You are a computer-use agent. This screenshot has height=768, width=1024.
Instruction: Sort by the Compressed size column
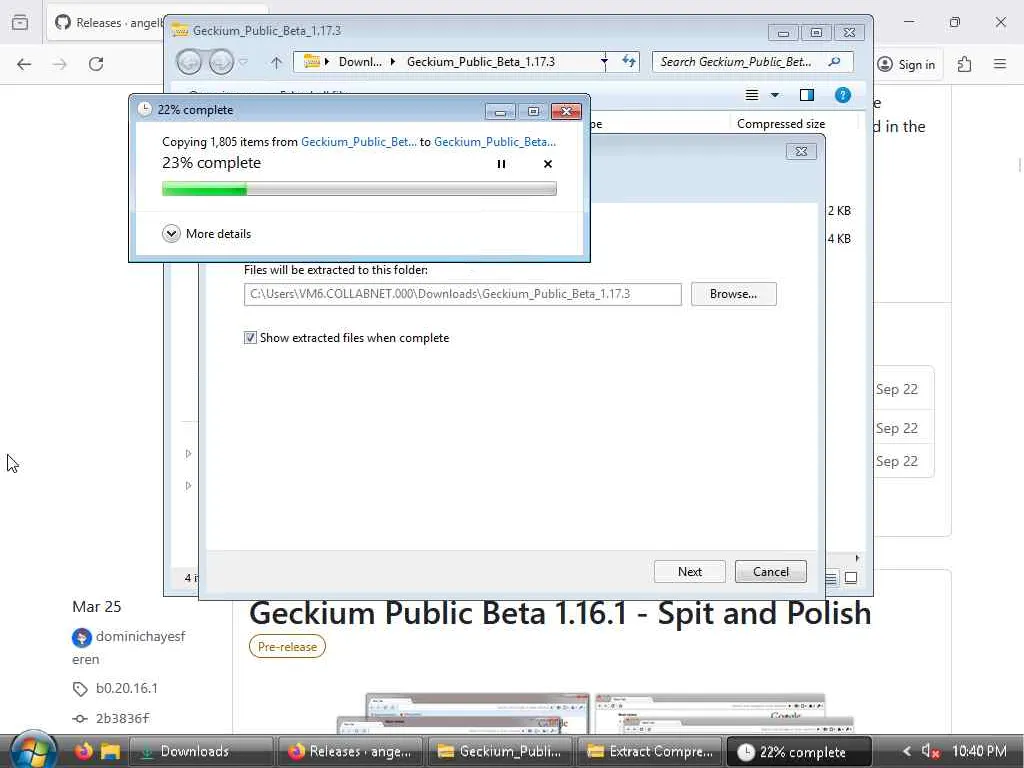coord(780,123)
